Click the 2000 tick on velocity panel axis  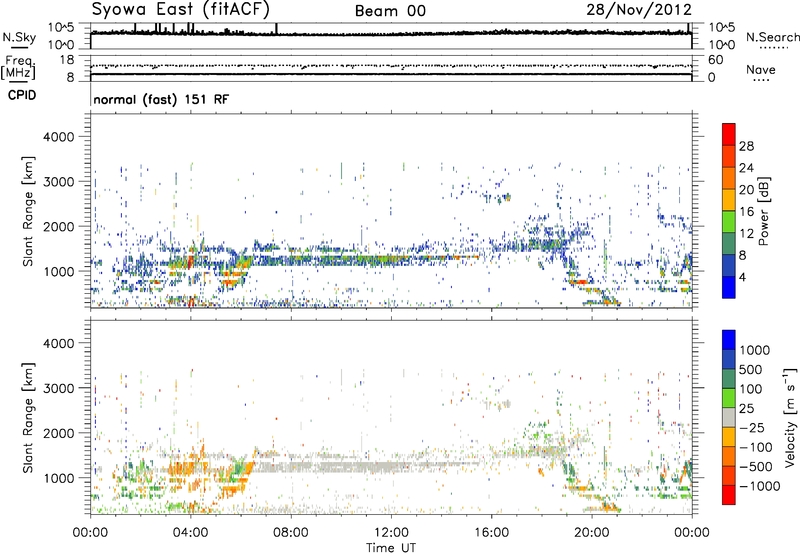coord(58,433)
